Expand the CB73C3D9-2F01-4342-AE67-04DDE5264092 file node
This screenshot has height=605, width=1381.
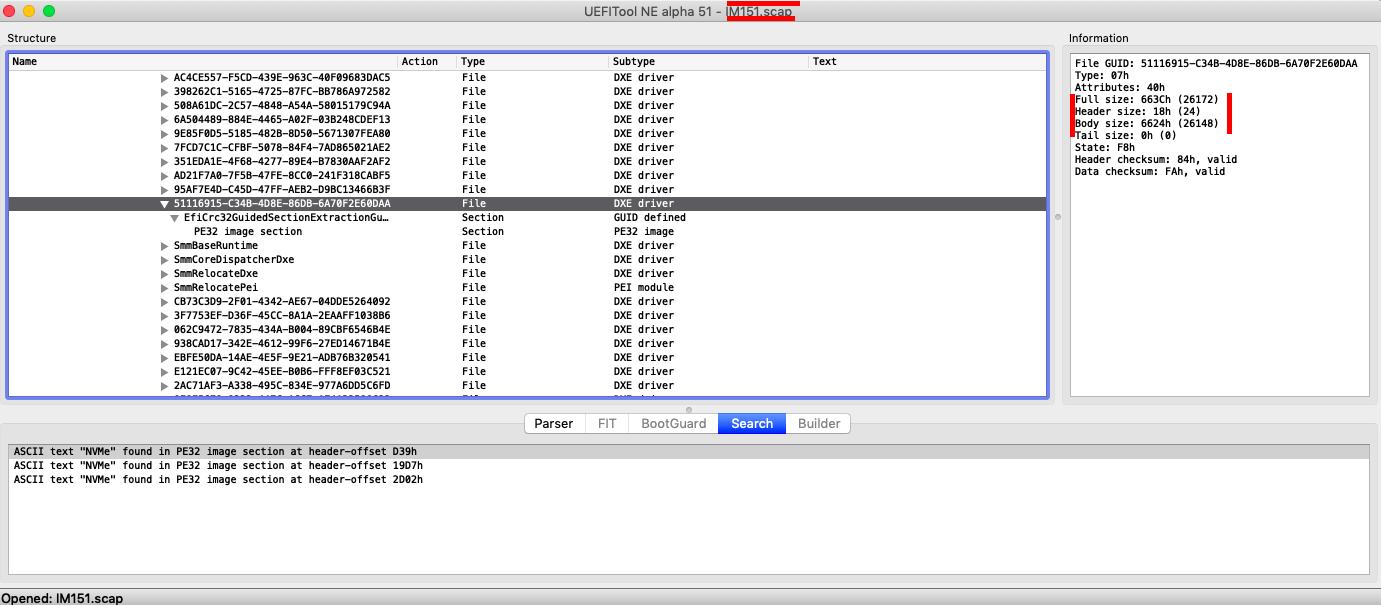click(165, 301)
